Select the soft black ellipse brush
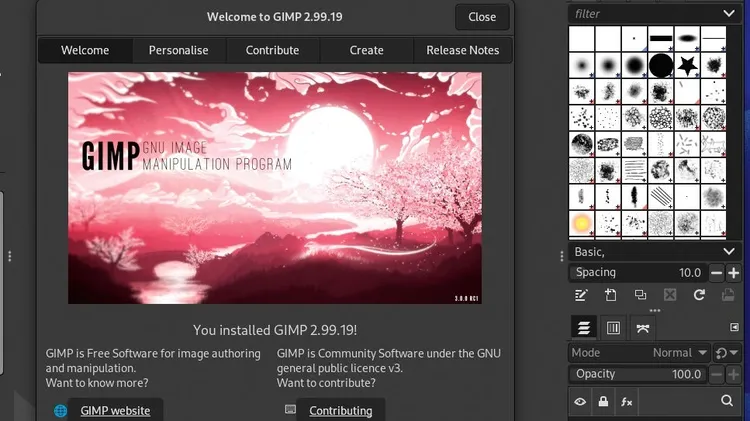The image size is (750, 421). (687, 38)
